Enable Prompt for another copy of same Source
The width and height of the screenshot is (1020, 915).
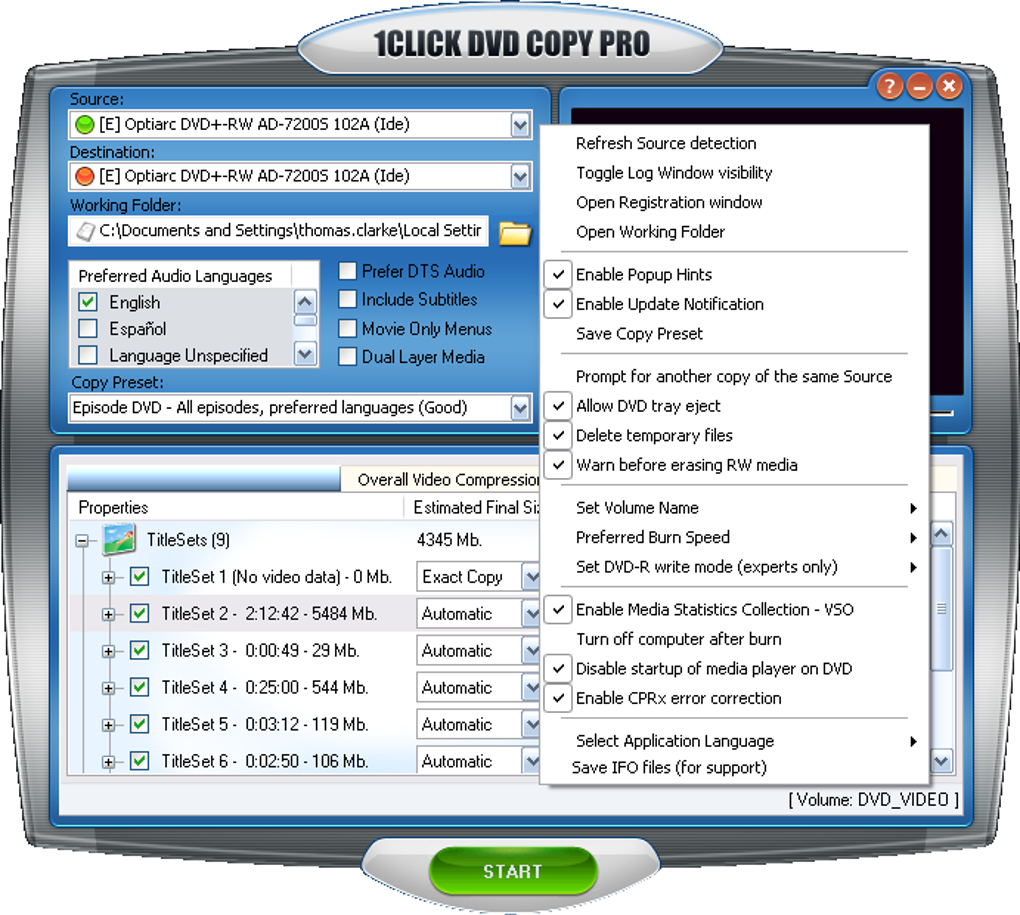[734, 377]
